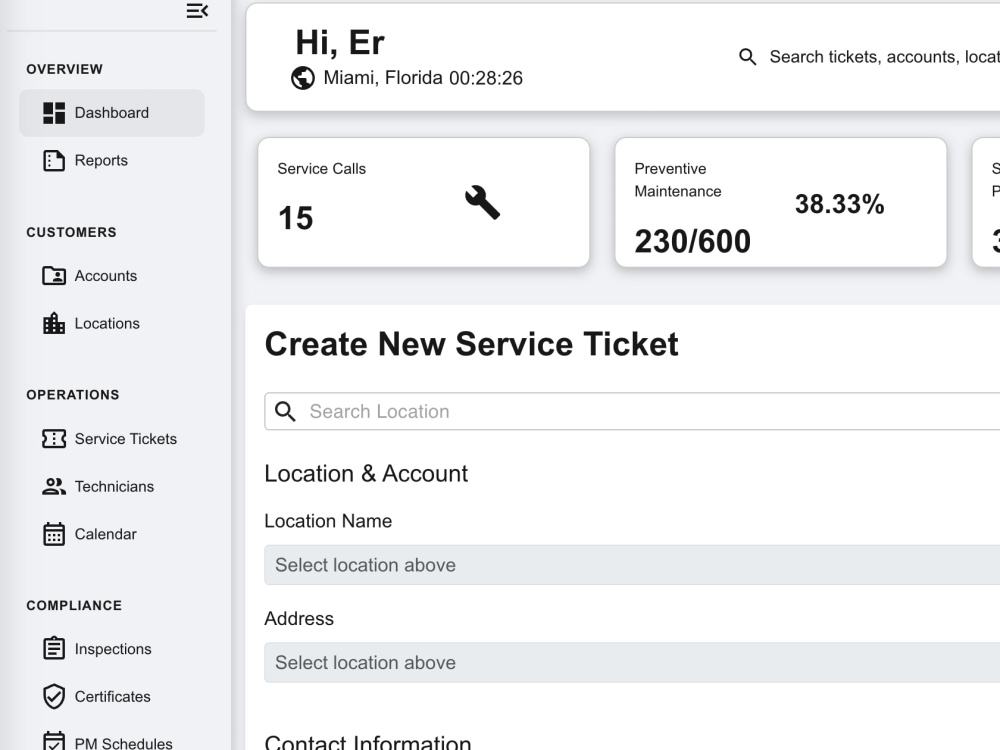Click the Calendar icon in sidebar

pyautogui.click(x=54, y=534)
